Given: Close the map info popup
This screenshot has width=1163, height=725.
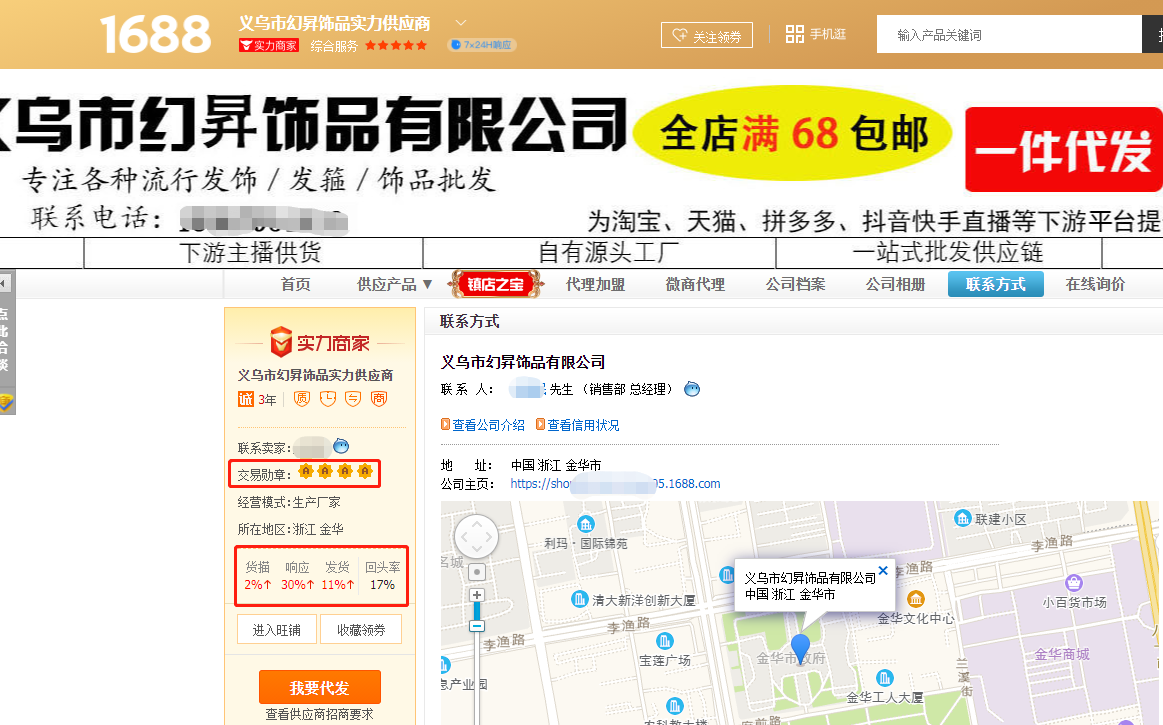Looking at the screenshot, I should pyautogui.click(x=883, y=571).
